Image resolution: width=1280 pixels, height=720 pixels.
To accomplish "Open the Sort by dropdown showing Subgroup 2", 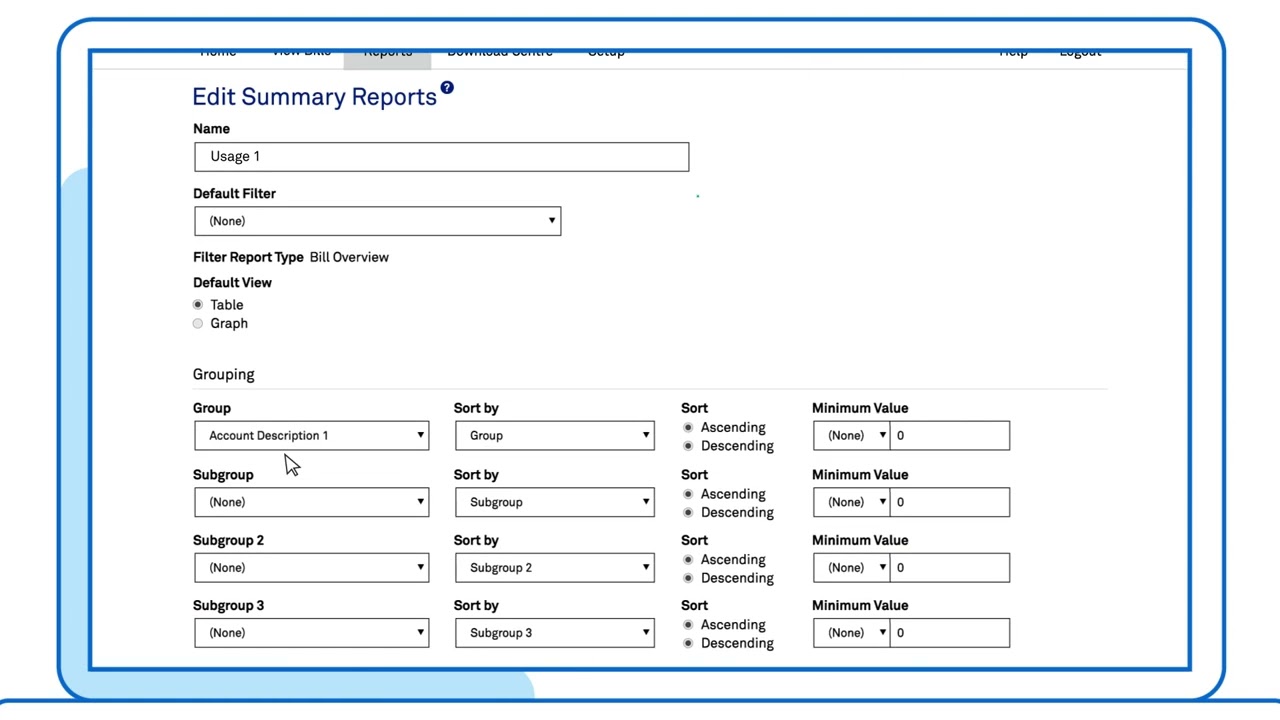I will [554, 568].
